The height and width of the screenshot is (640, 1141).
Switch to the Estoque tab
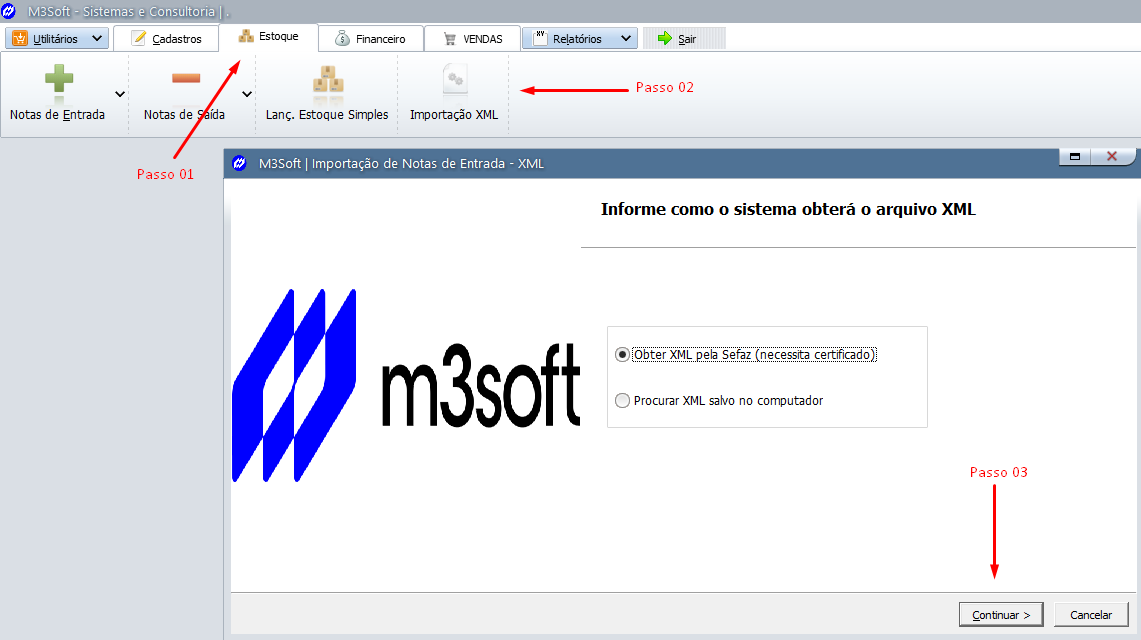[269, 36]
